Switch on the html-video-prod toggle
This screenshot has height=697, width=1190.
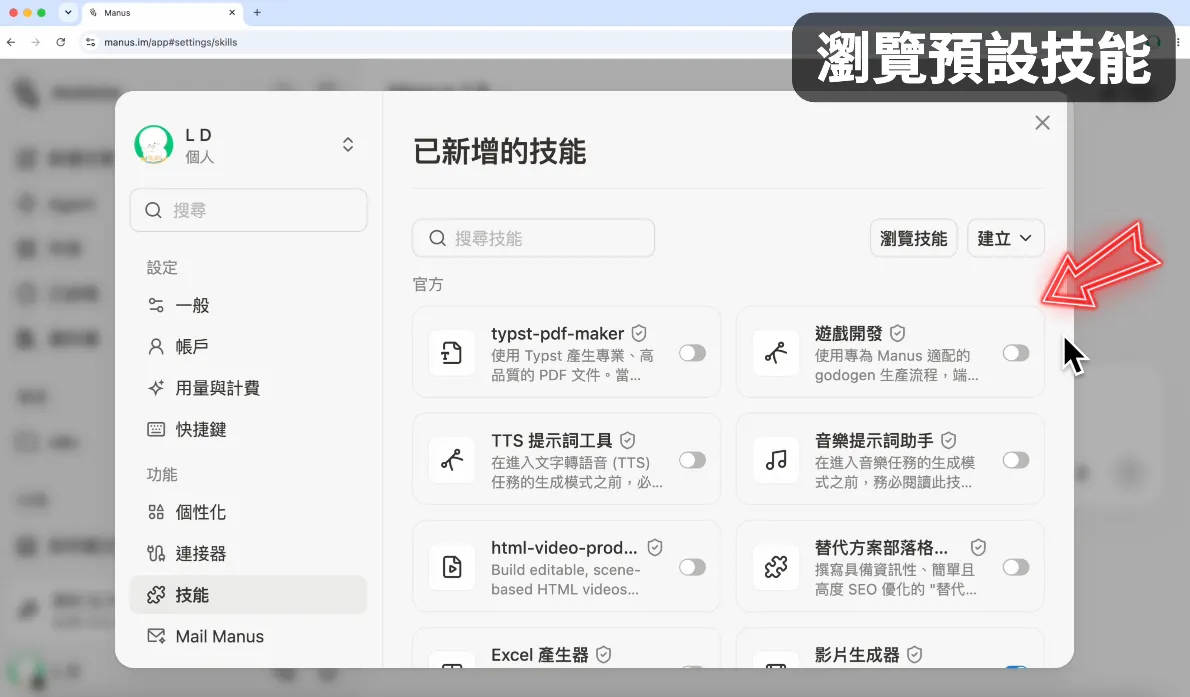pos(693,567)
